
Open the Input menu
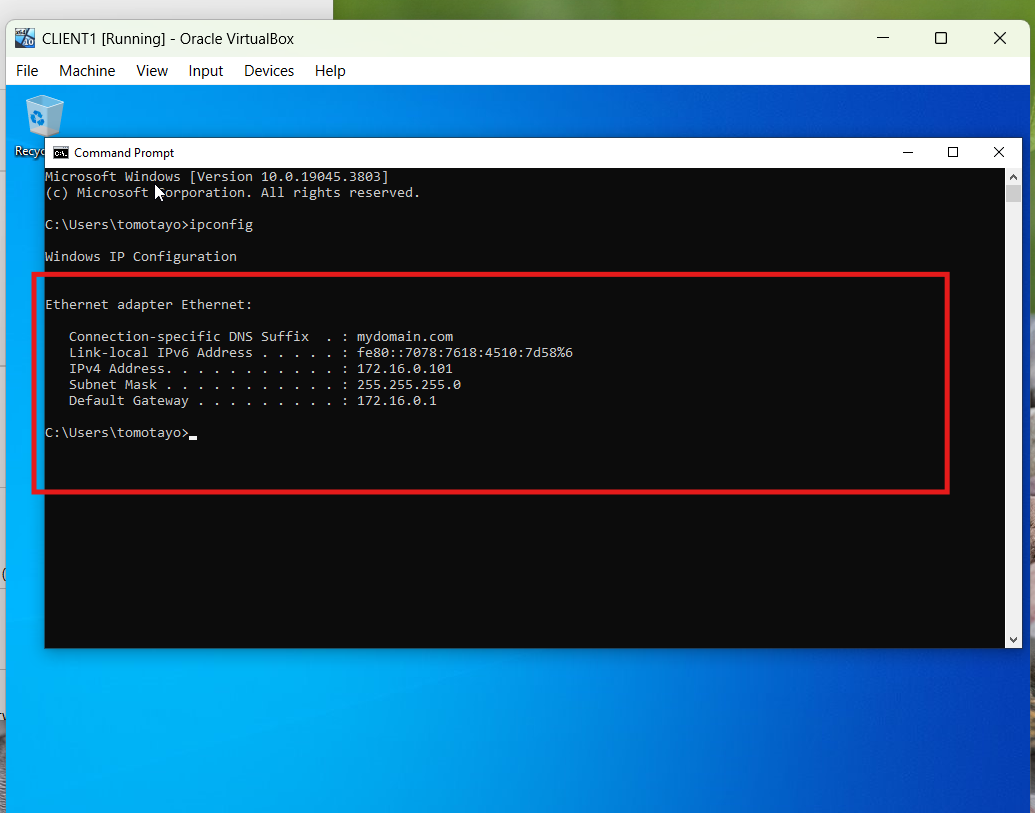click(x=205, y=71)
